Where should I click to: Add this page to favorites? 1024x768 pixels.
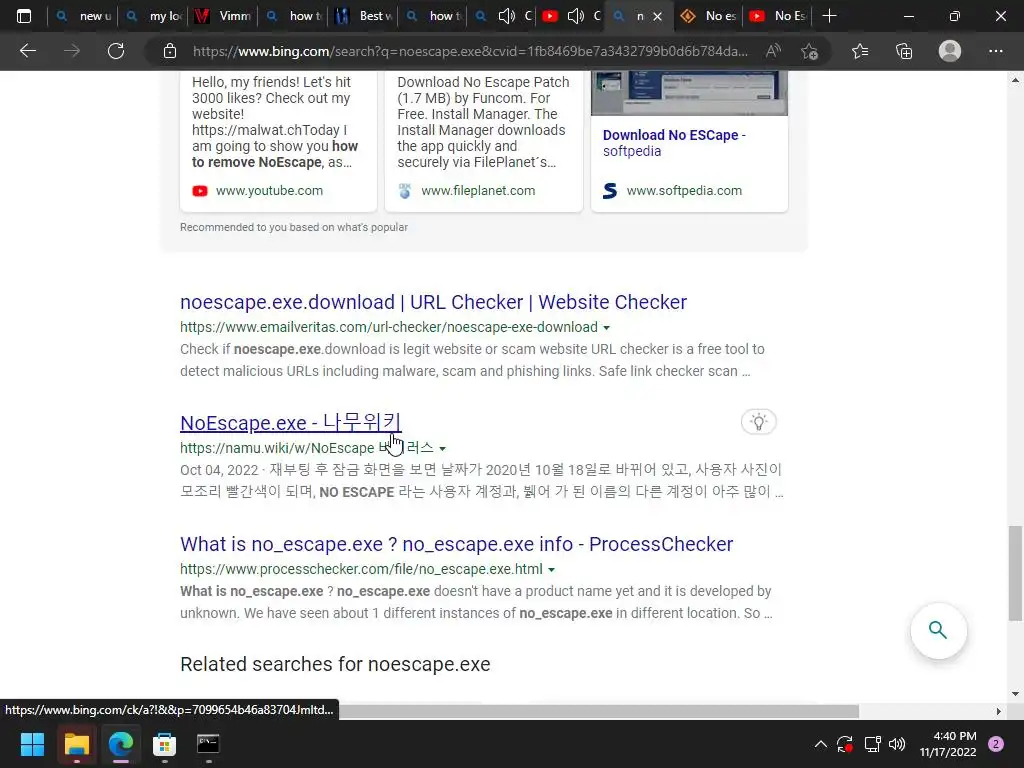pos(809,51)
